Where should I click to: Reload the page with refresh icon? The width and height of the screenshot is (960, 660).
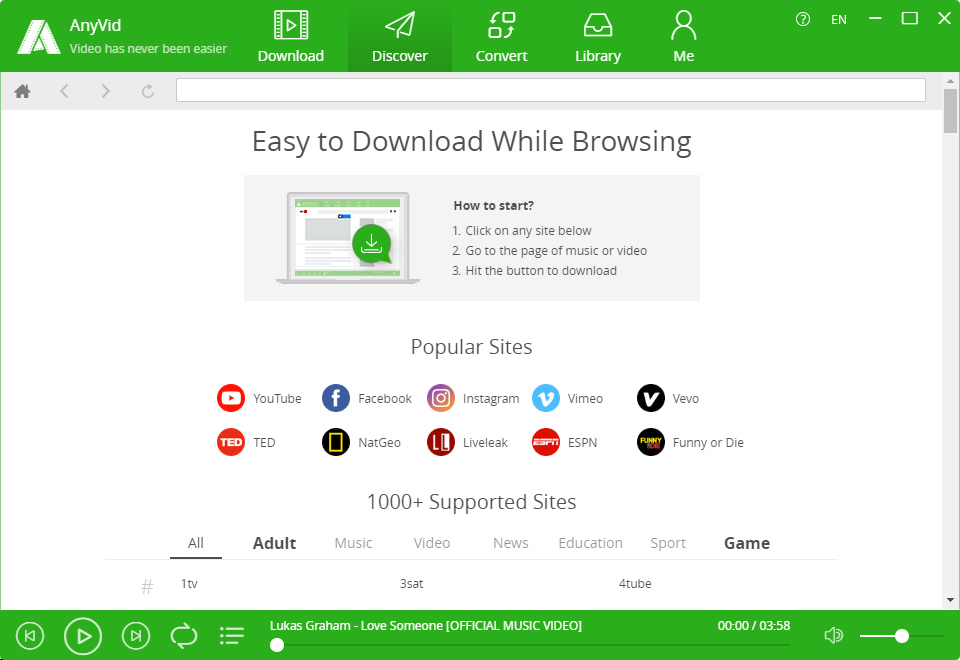point(148,91)
